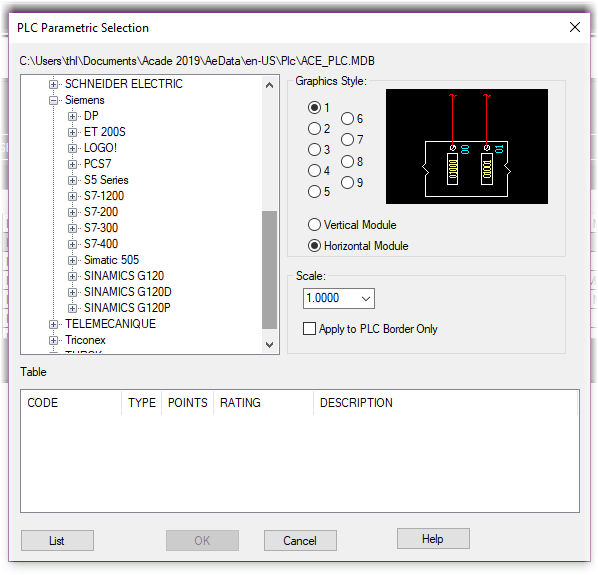Expand the LOGO! family node

[72, 148]
